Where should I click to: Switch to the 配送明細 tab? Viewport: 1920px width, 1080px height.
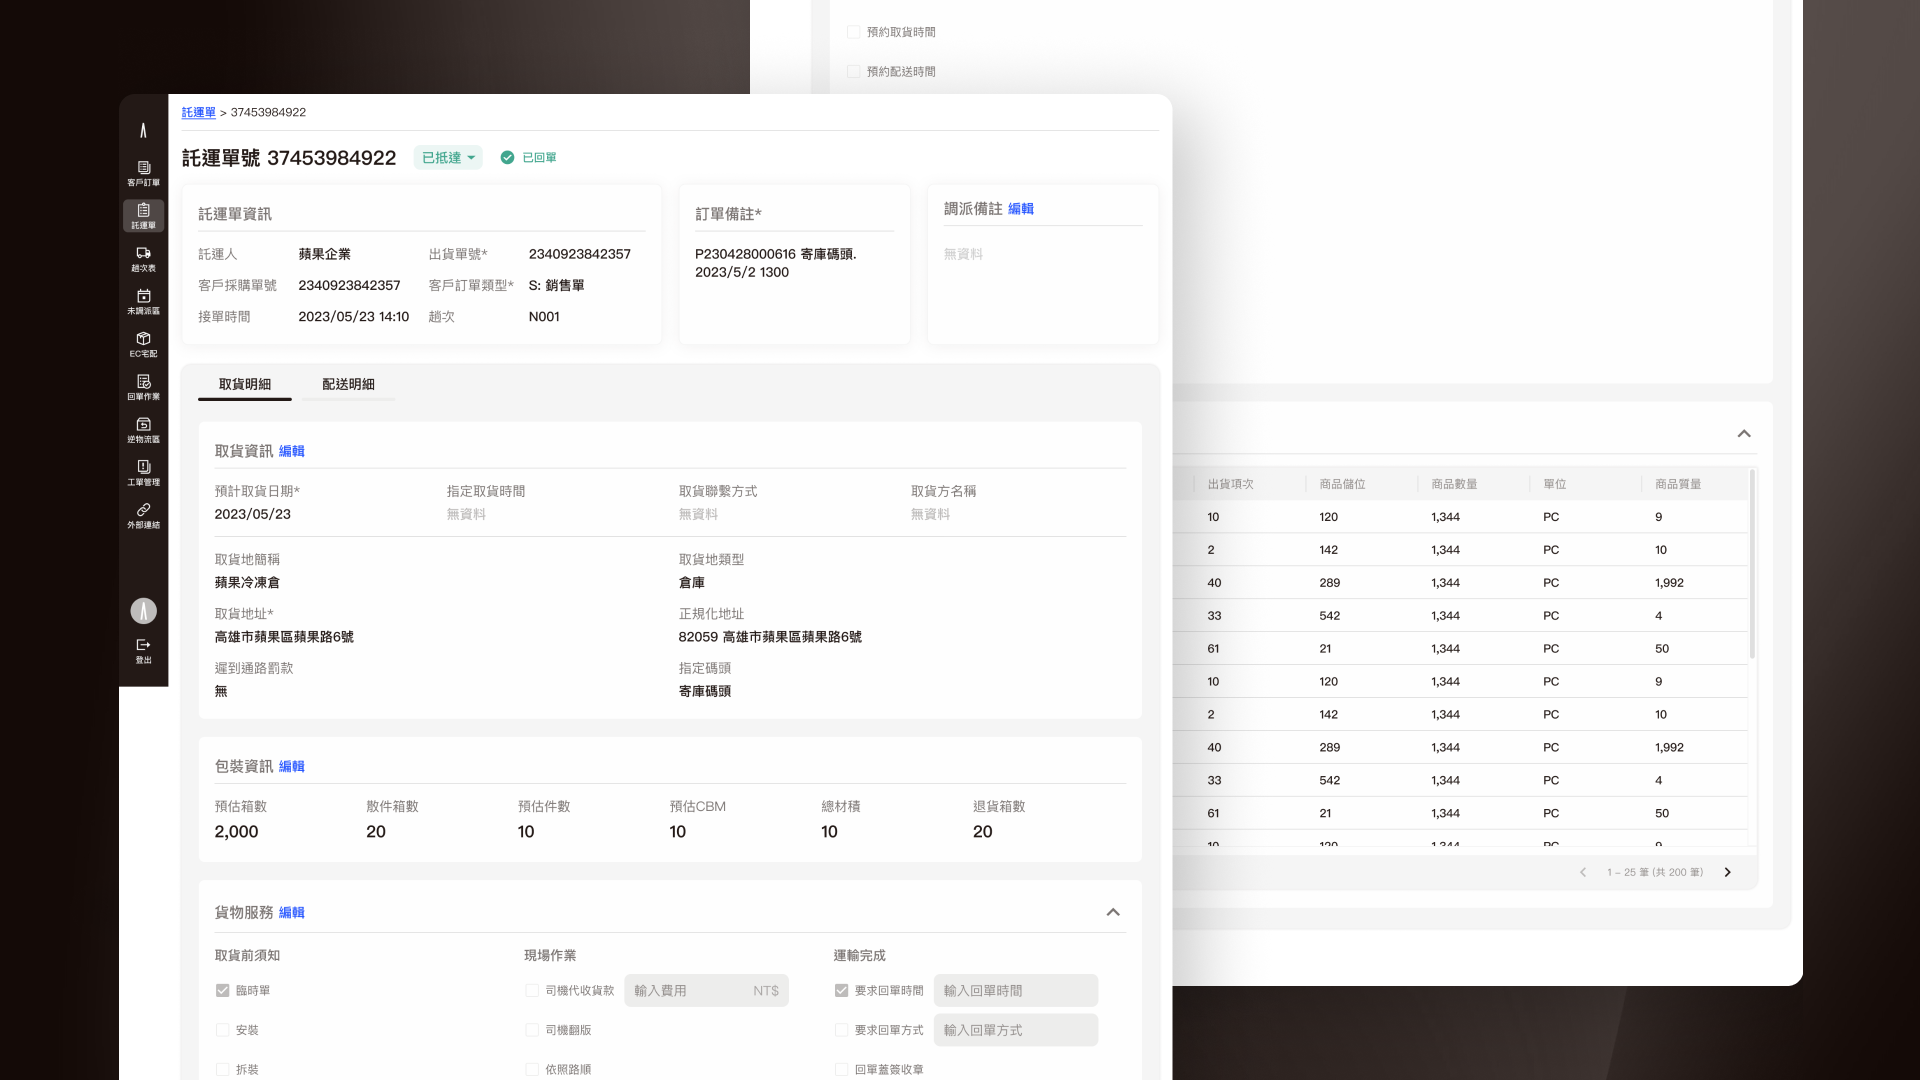point(348,384)
